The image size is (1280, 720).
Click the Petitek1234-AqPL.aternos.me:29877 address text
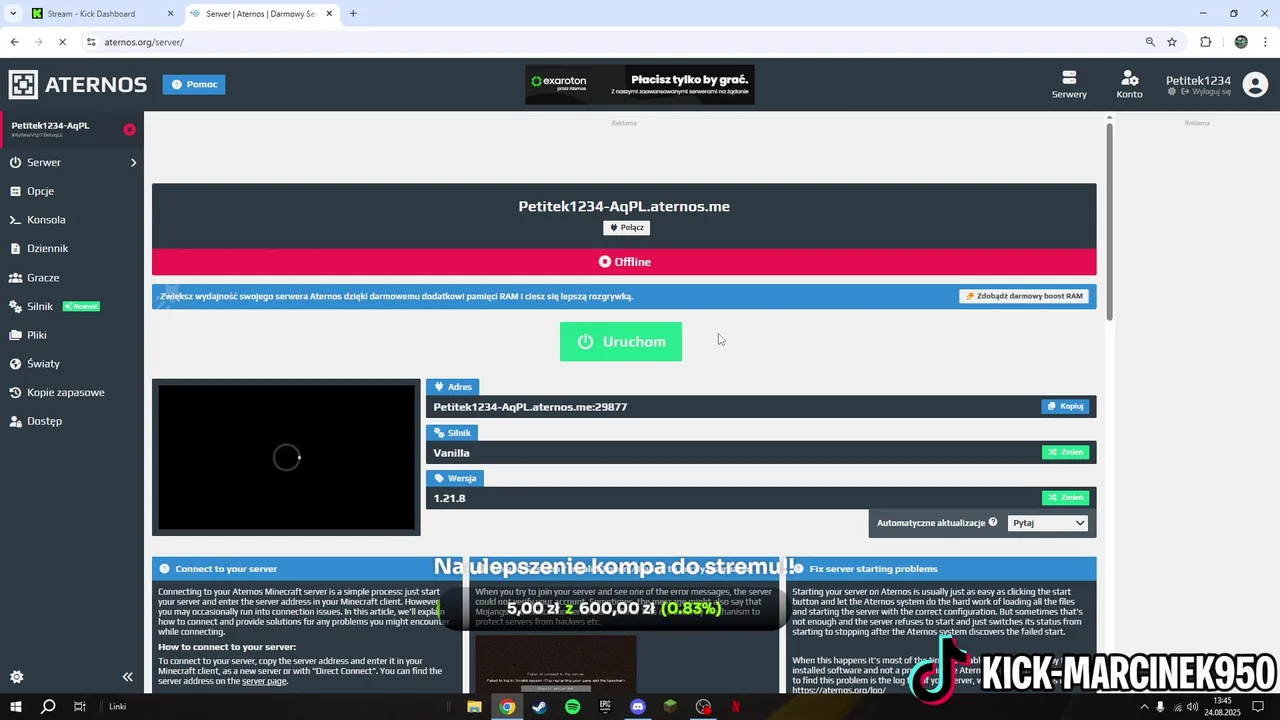point(530,407)
